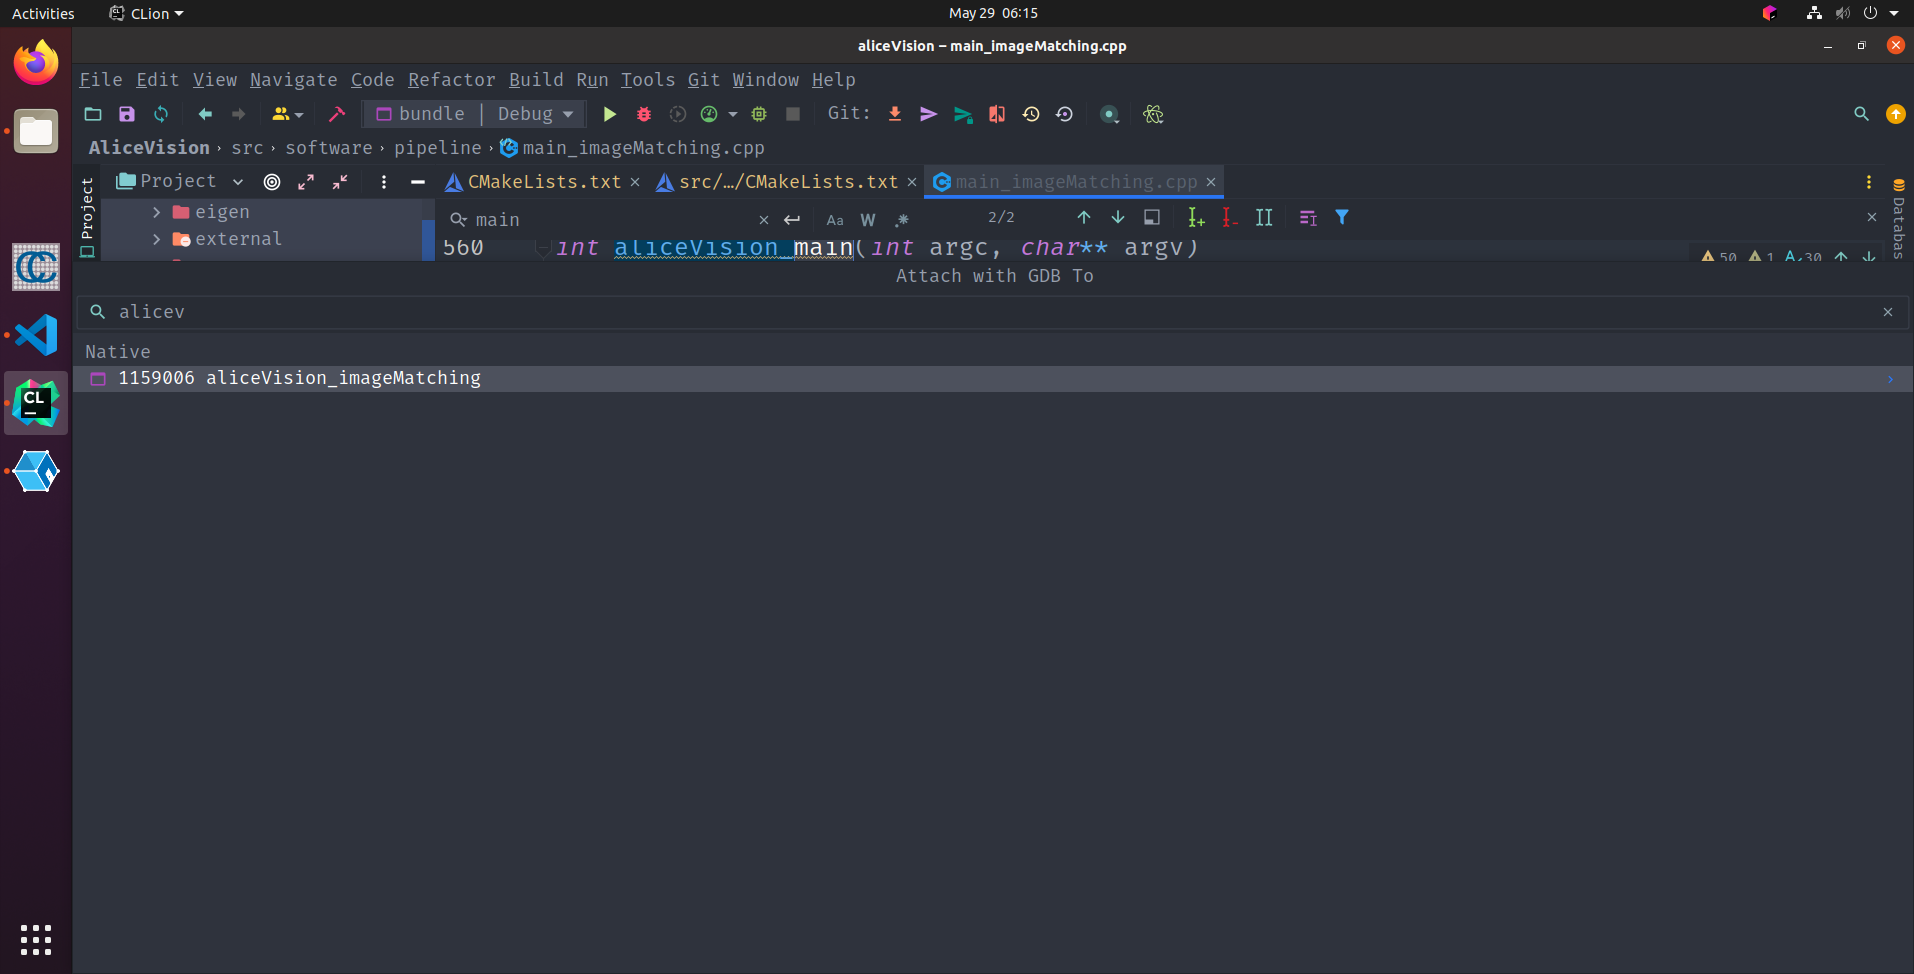Open the Navigate menu
This screenshot has width=1914, height=974.
[293, 80]
